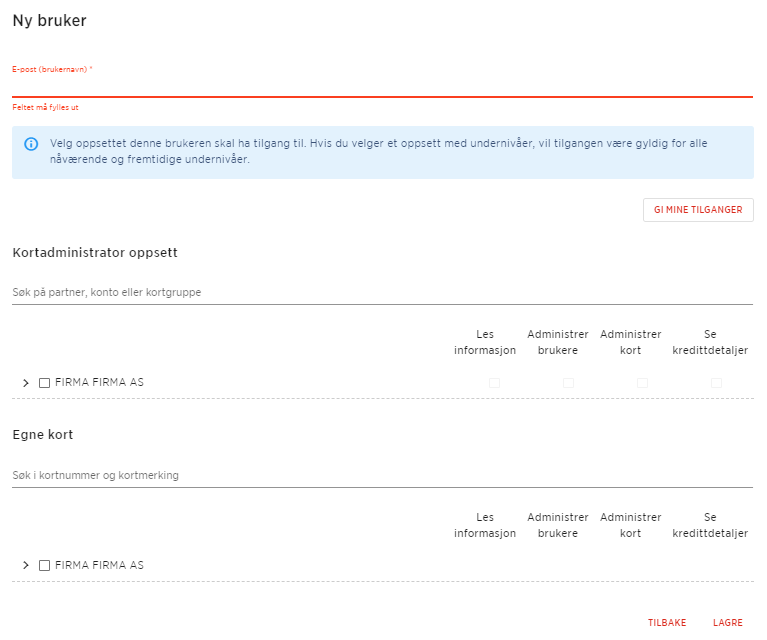Select FIRMA FIRMA AS label in Kortadministrator oppsett
This screenshot has height=640, width=767.
point(99,383)
